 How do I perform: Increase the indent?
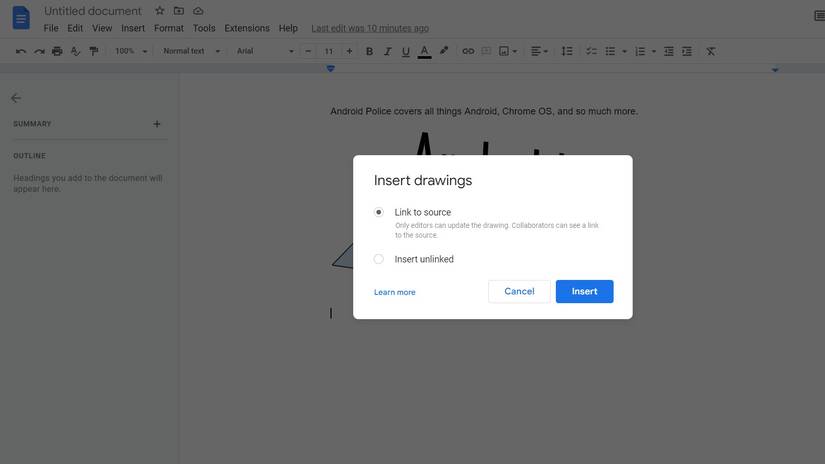[687, 51]
